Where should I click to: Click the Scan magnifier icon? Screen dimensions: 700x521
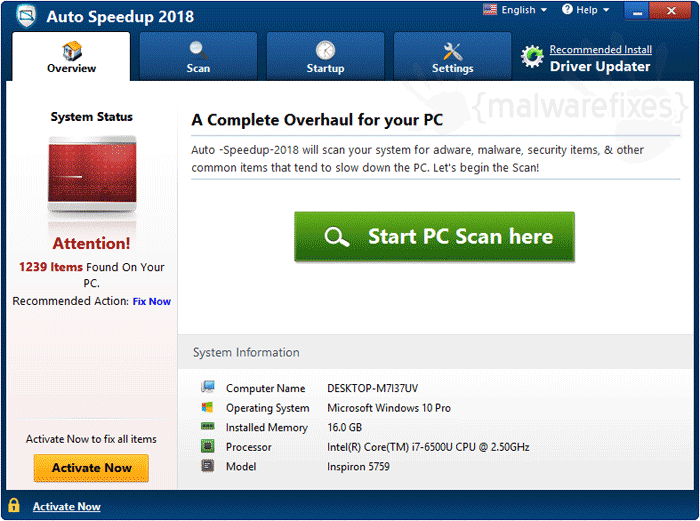pos(198,50)
